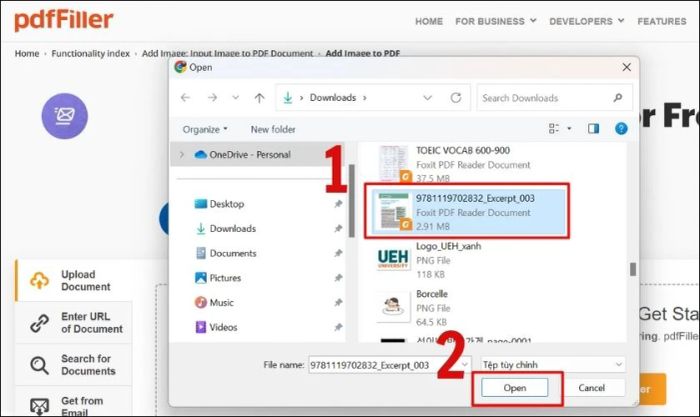700x417 pixels.
Task: Click the TOEIC VOCAB PDF thumbnail
Action: (x=393, y=163)
